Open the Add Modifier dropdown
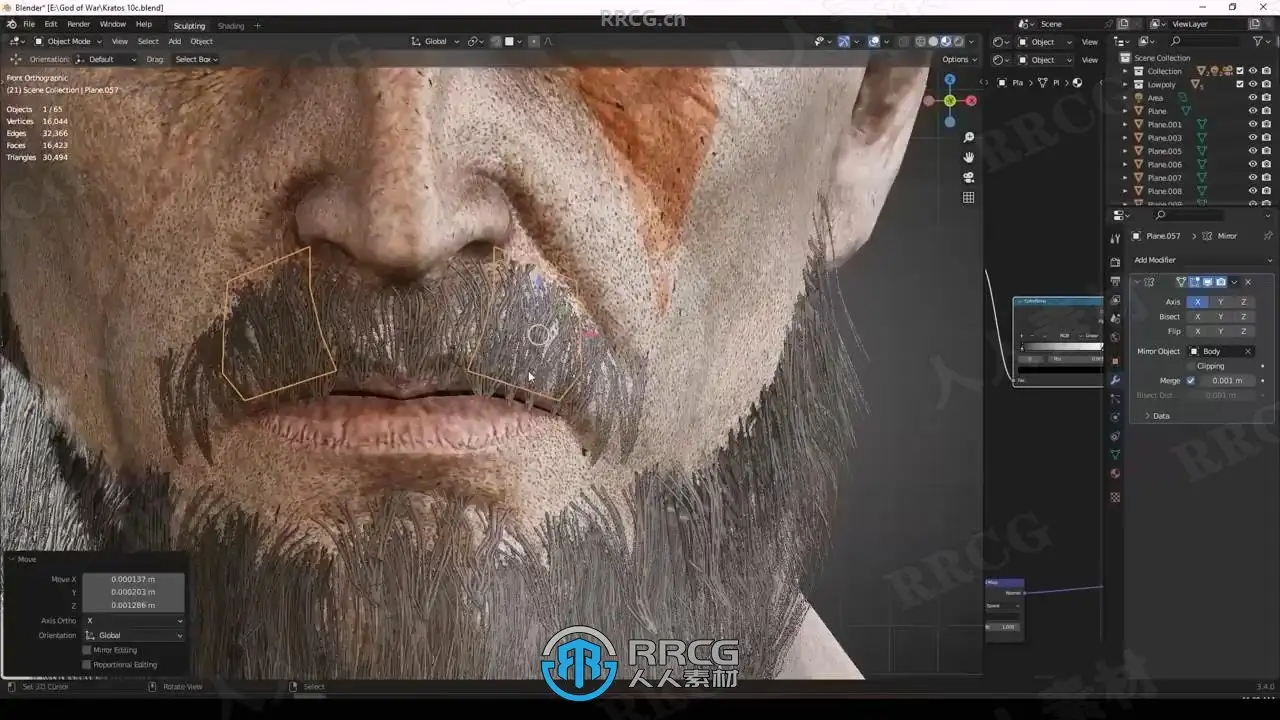The height and width of the screenshot is (720, 1280). point(1202,260)
